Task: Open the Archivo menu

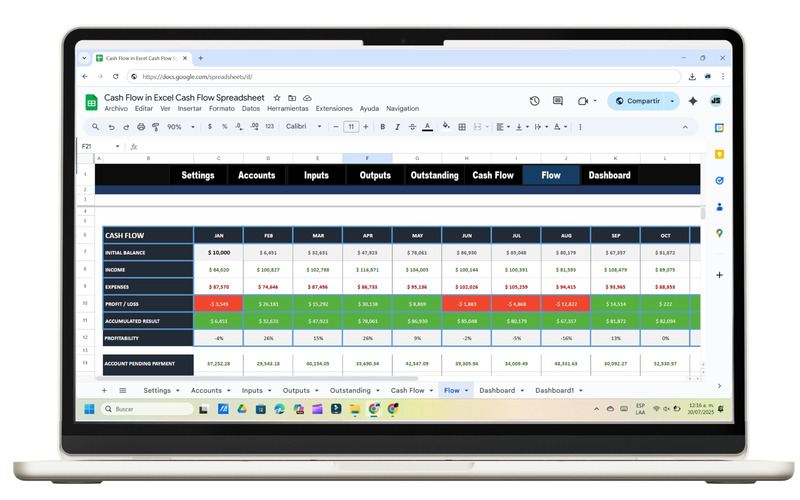Action: point(116,109)
